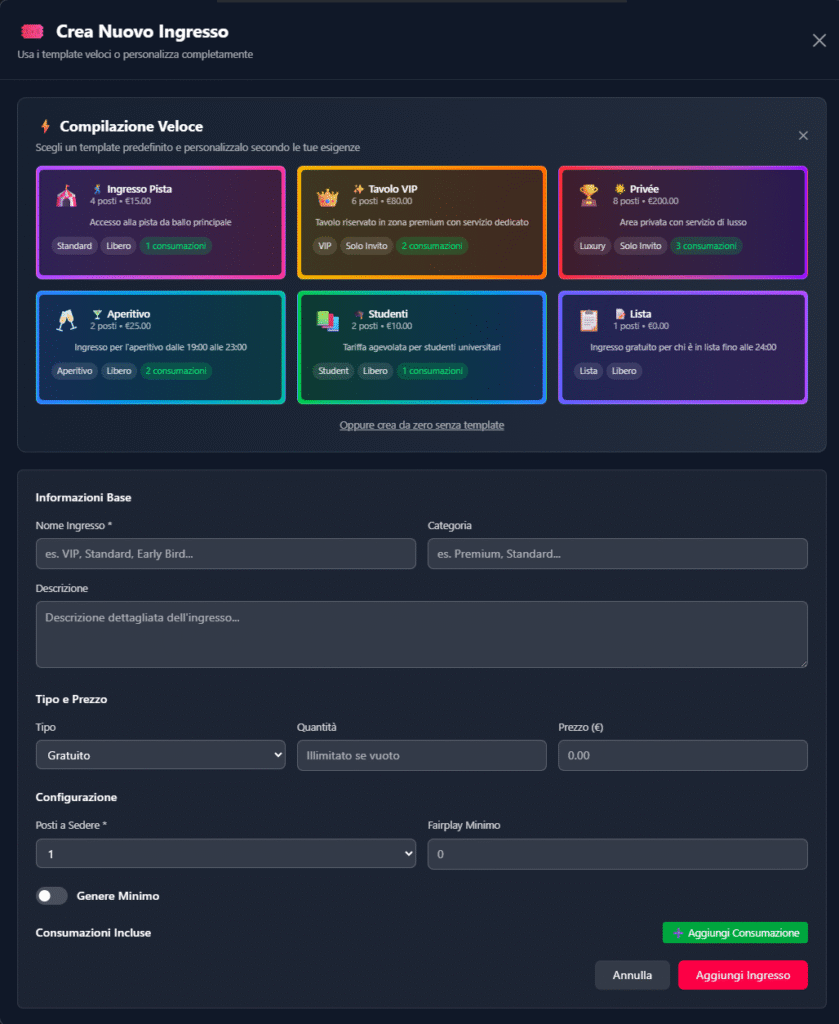The height and width of the screenshot is (1024, 839).
Task: Click the lightning bolt Compilazione Veloce icon
Action: (45, 127)
